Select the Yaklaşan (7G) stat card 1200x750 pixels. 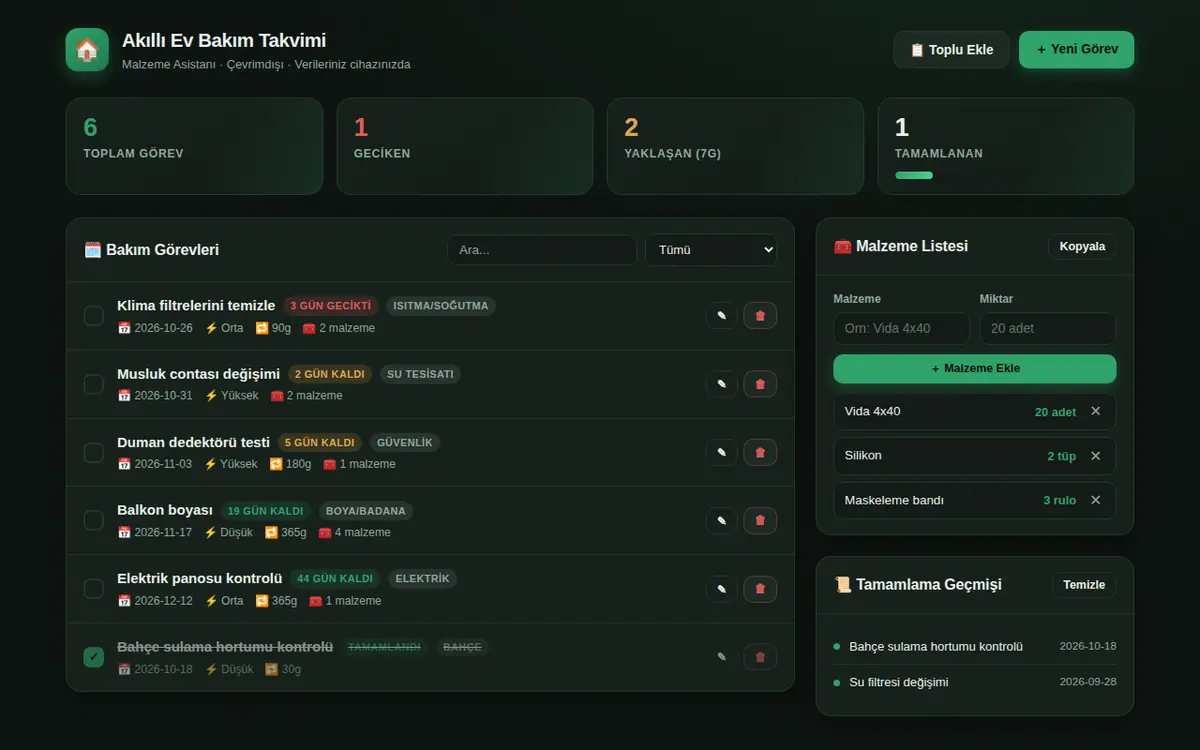735,146
